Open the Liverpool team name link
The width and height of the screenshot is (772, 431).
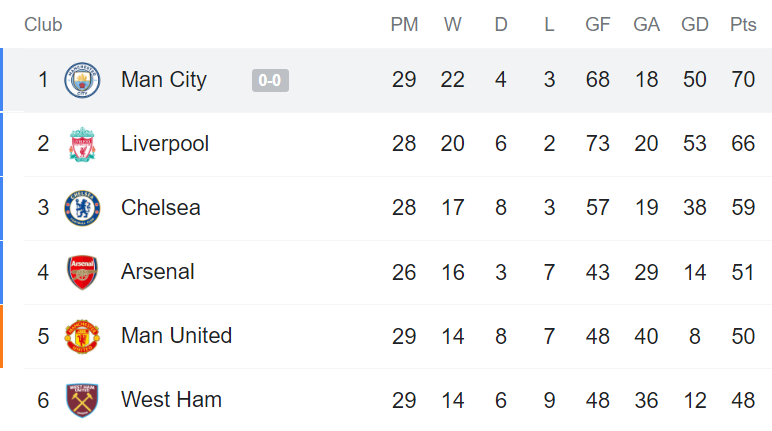coord(165,144)
